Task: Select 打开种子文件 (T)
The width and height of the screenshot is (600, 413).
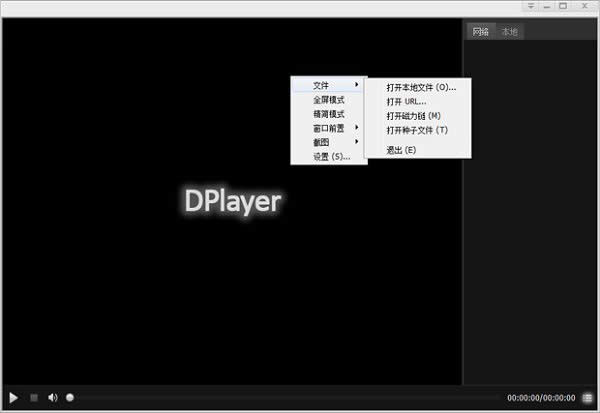Action: (x=418, y=130)
